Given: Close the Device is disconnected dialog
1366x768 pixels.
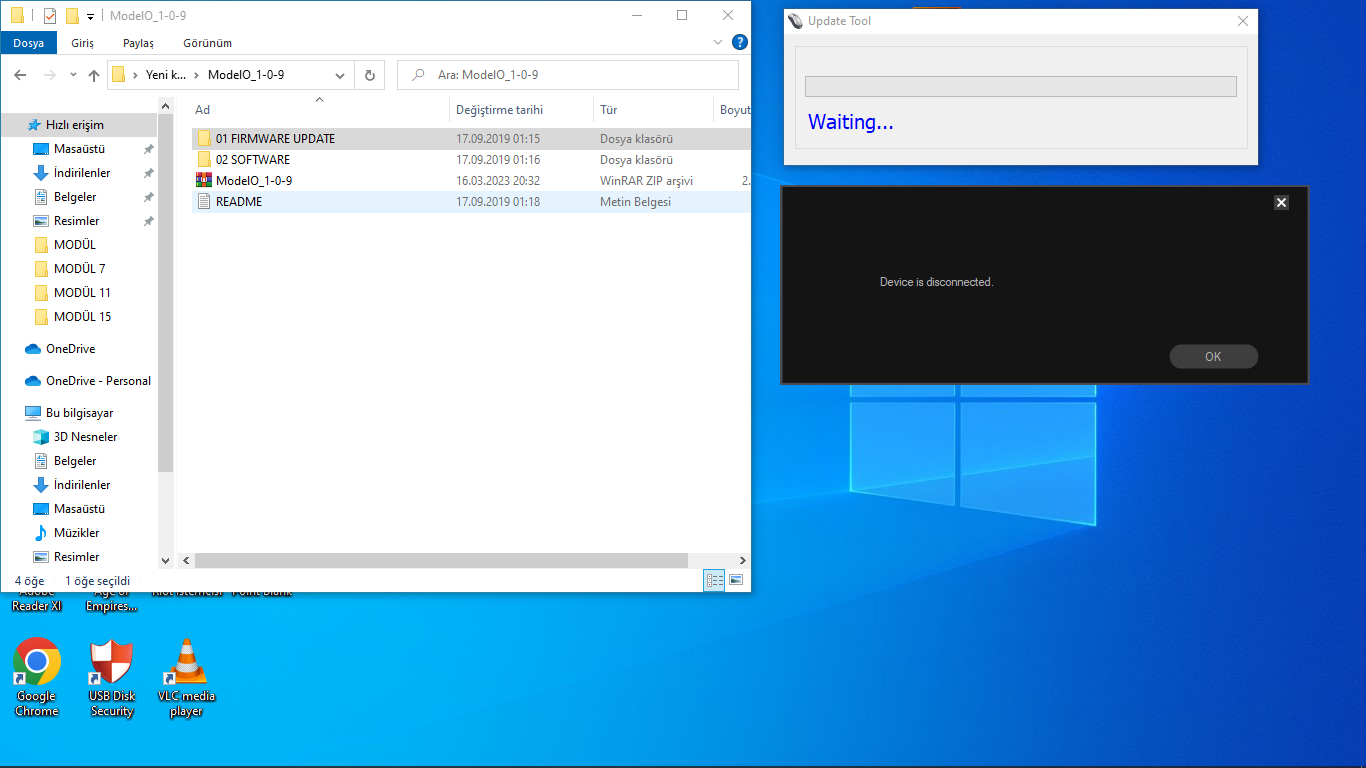Looking at the screenshot, I should [1281, 202].
